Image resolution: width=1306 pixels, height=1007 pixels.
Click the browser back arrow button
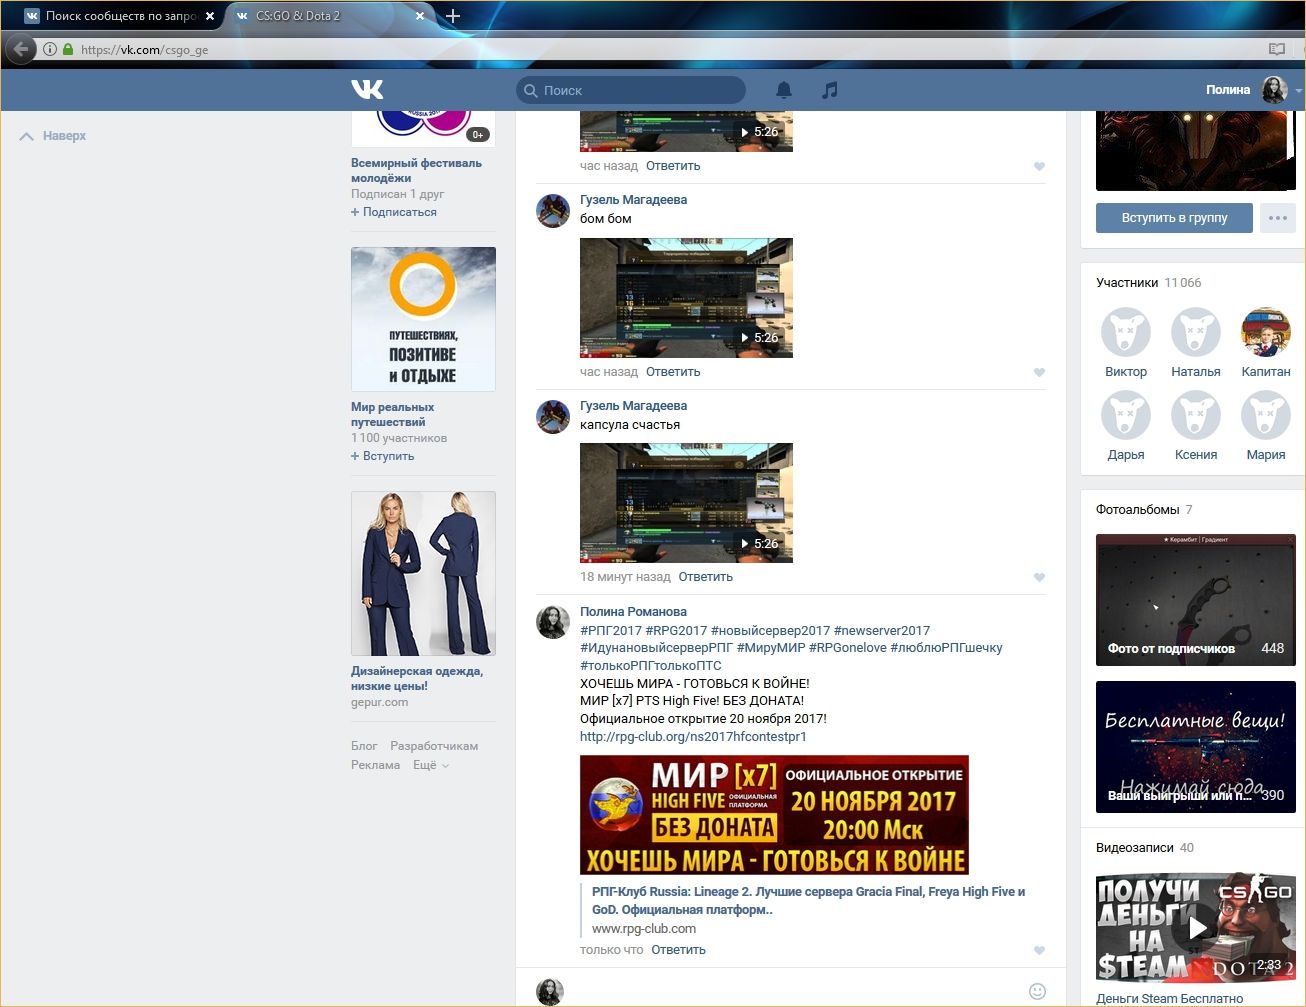(20, 49)
